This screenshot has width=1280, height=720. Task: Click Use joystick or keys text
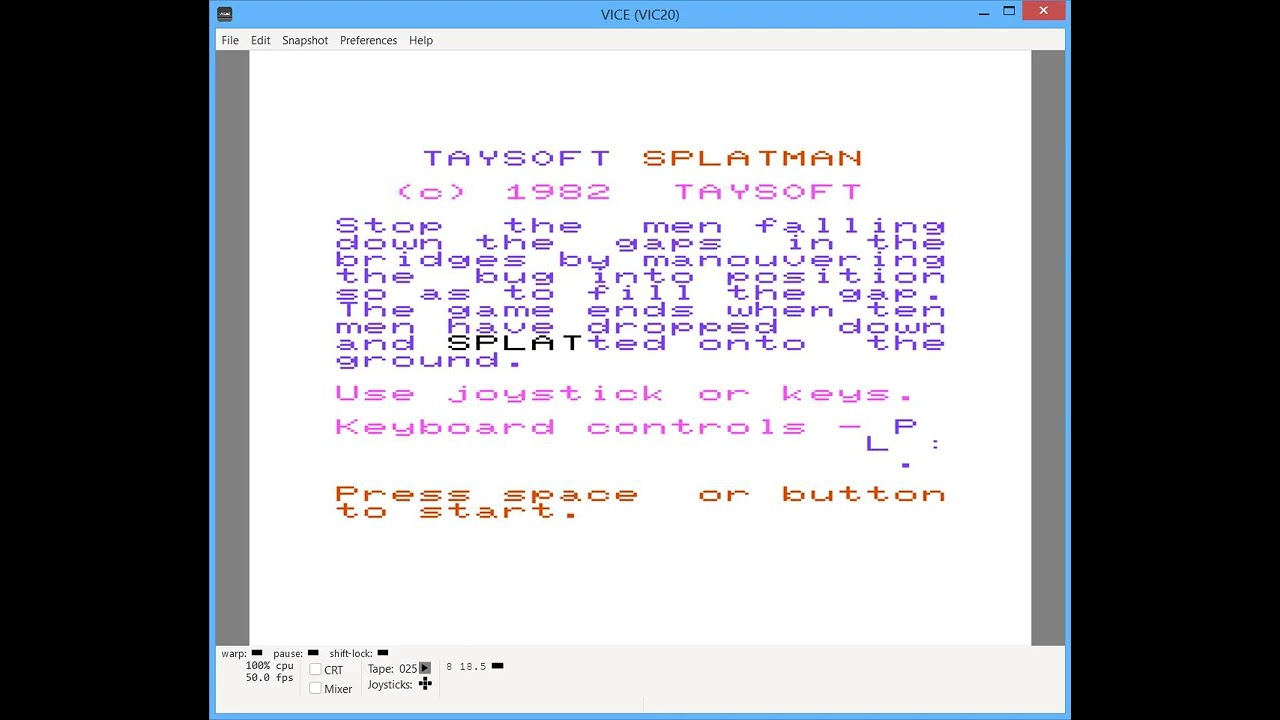point(624,393)
